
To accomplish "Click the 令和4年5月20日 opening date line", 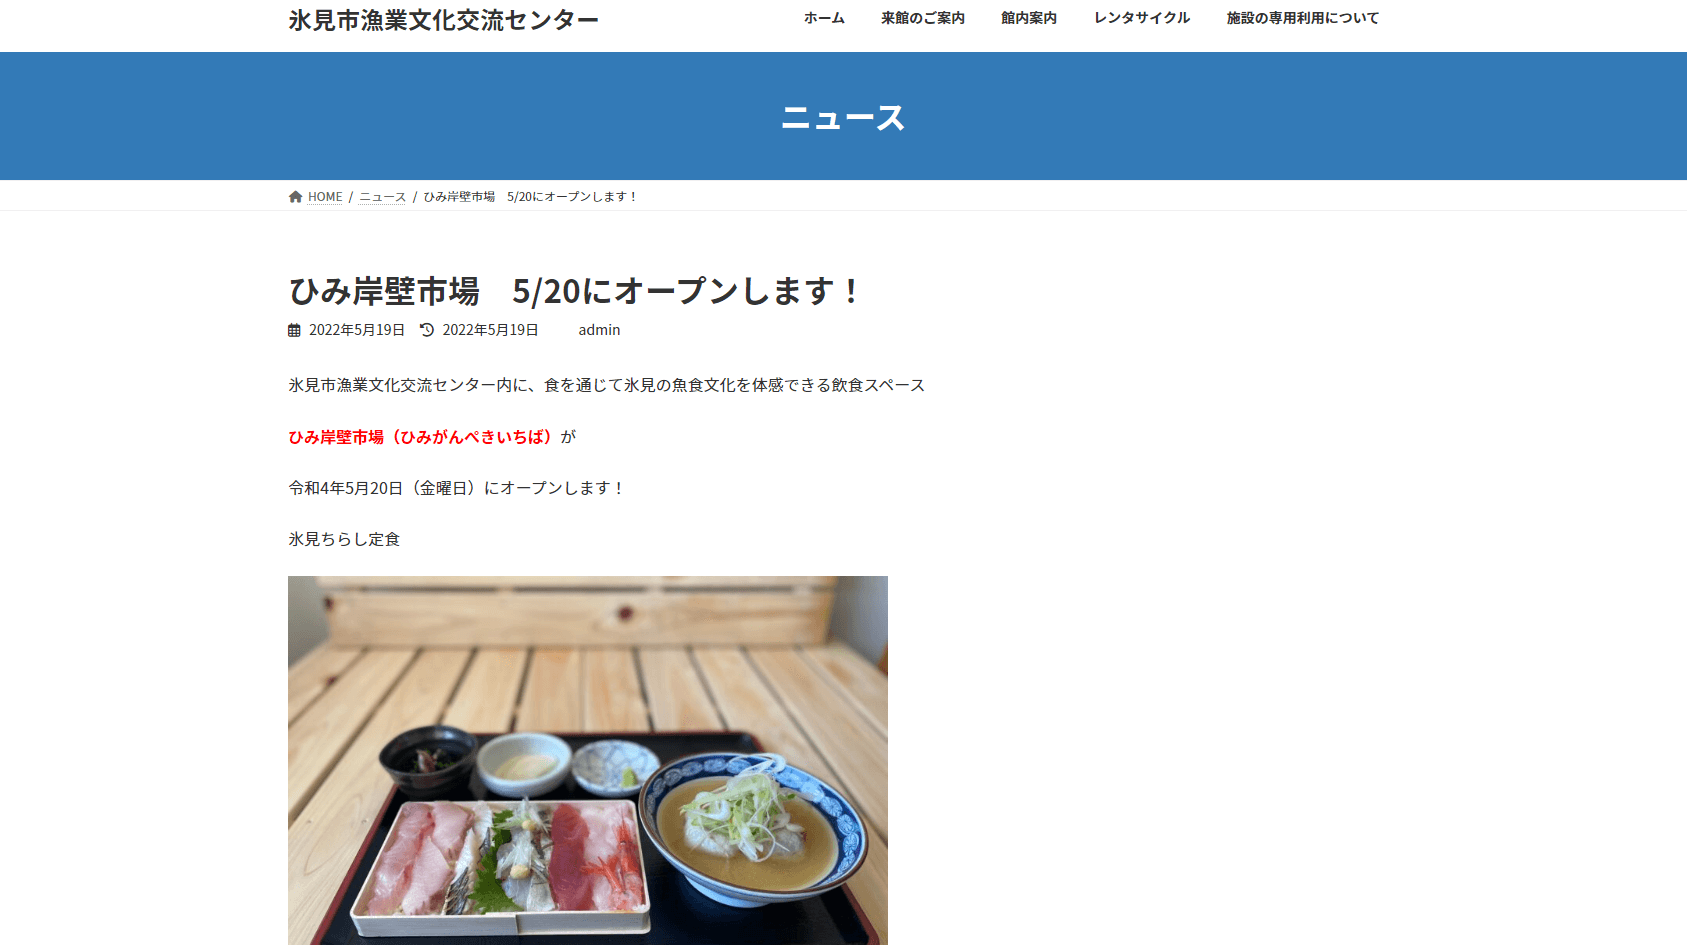I will point(457,488).
